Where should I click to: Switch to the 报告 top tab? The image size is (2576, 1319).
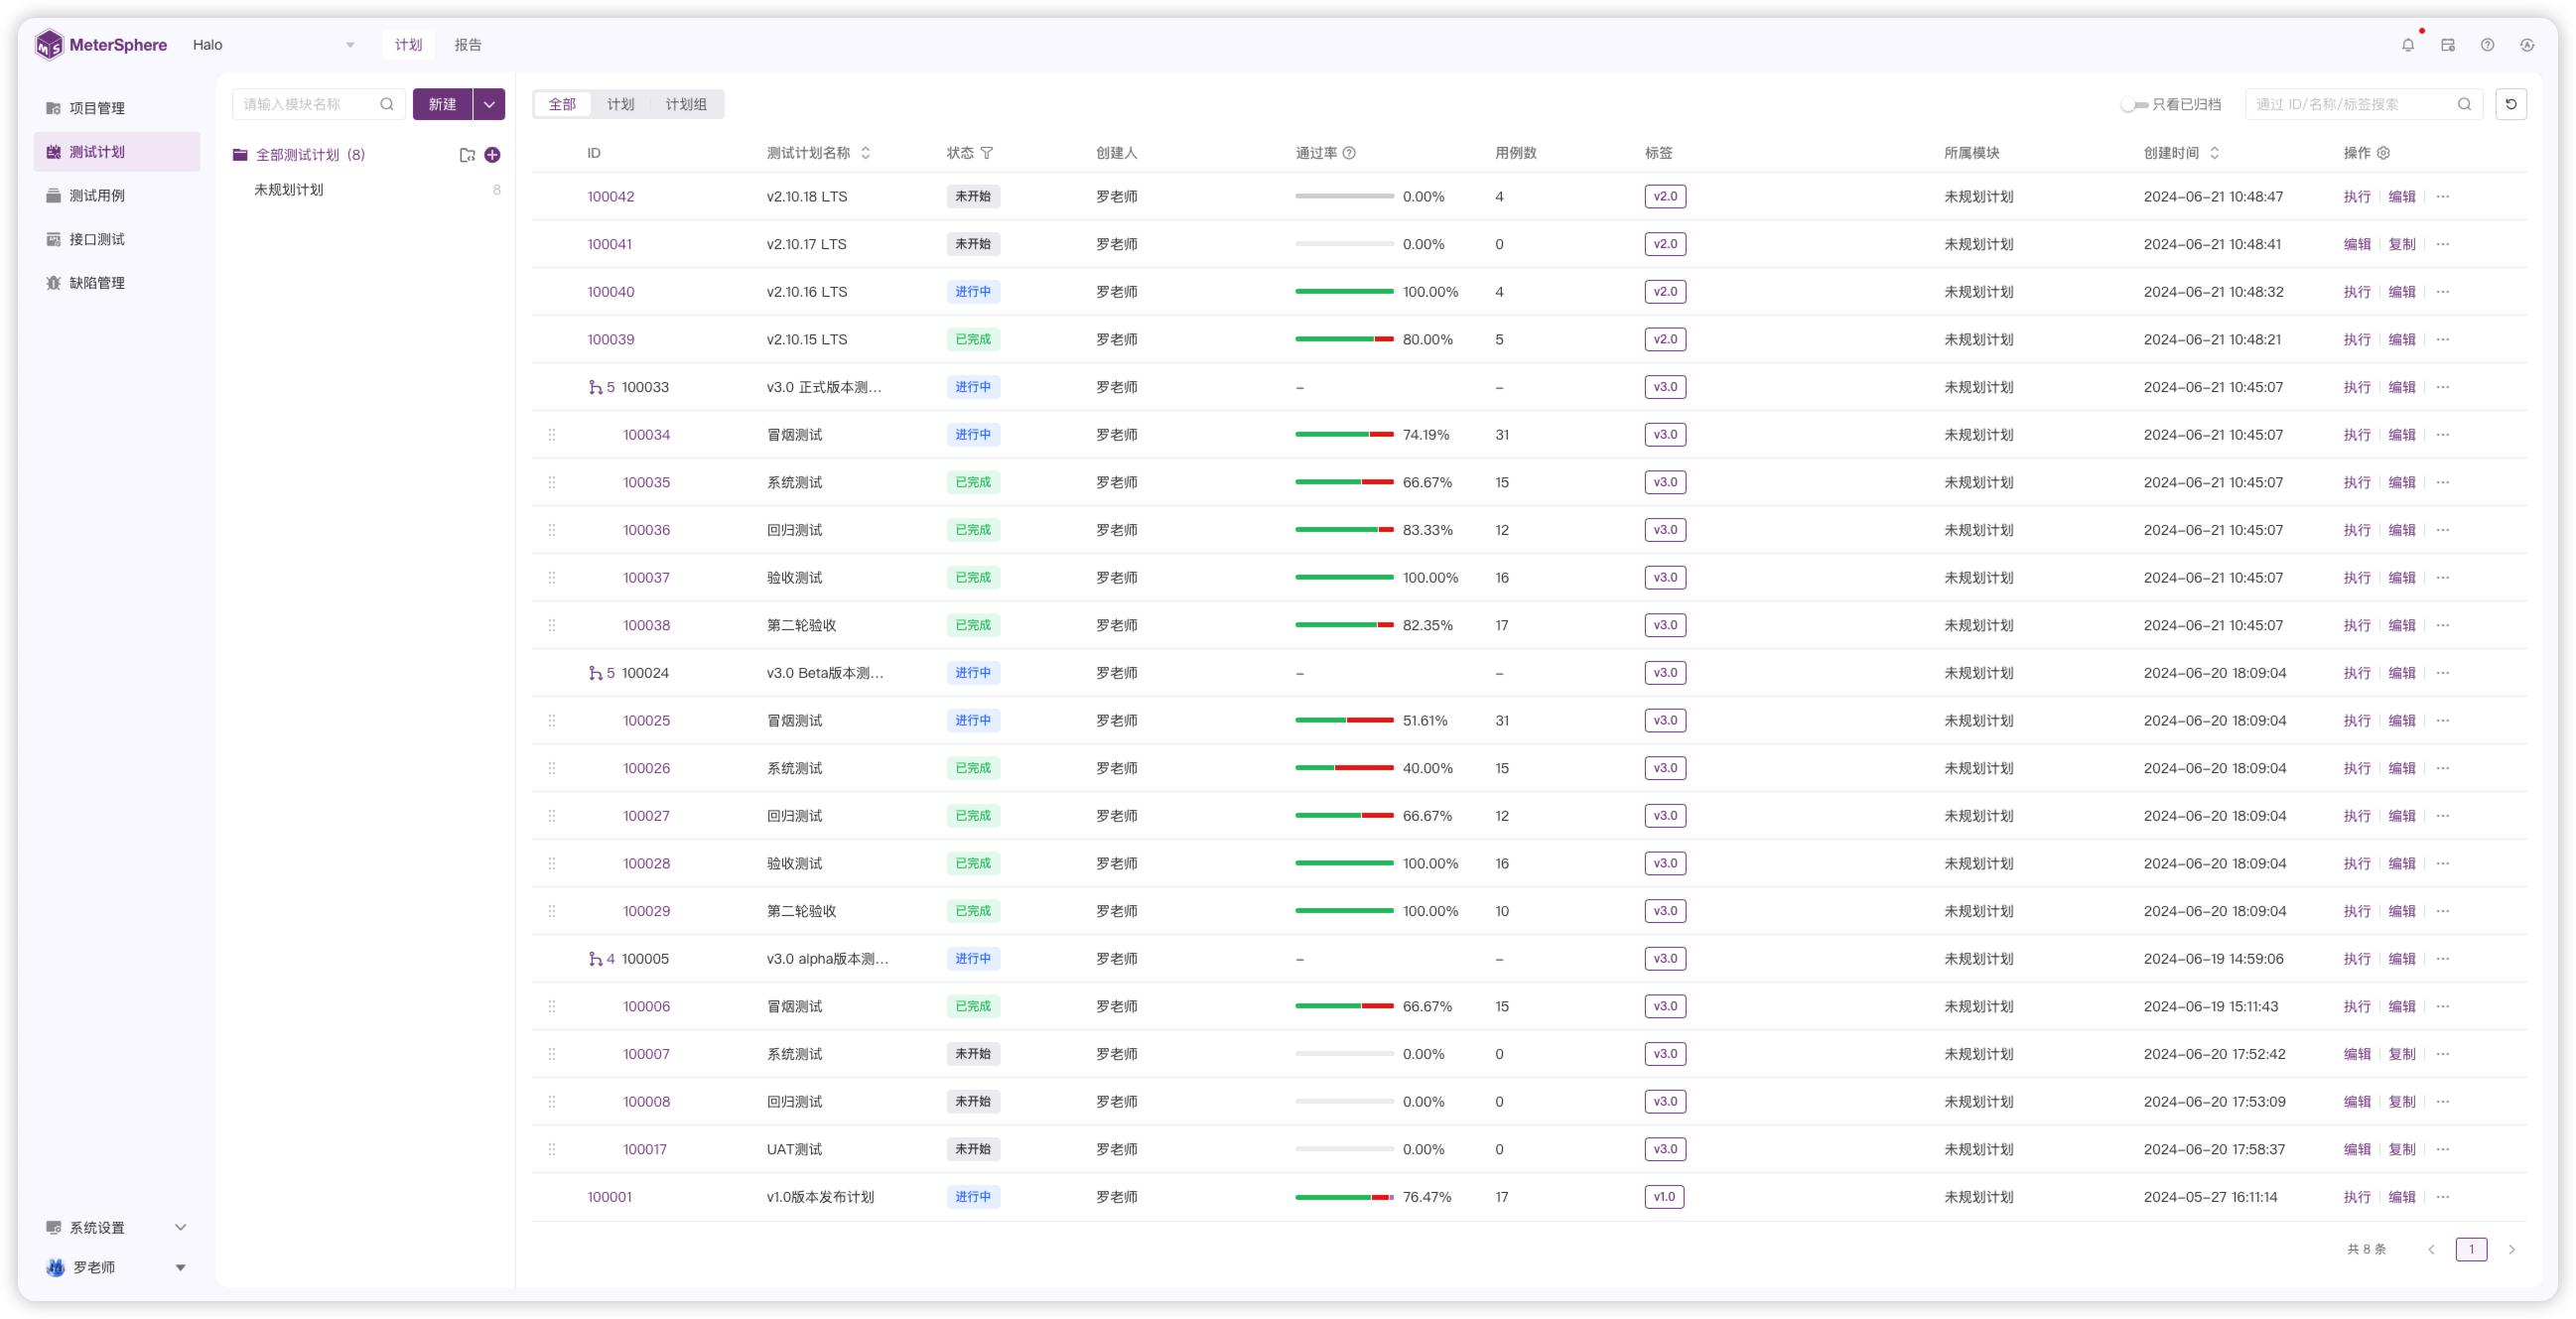click(x=467, y=45)
